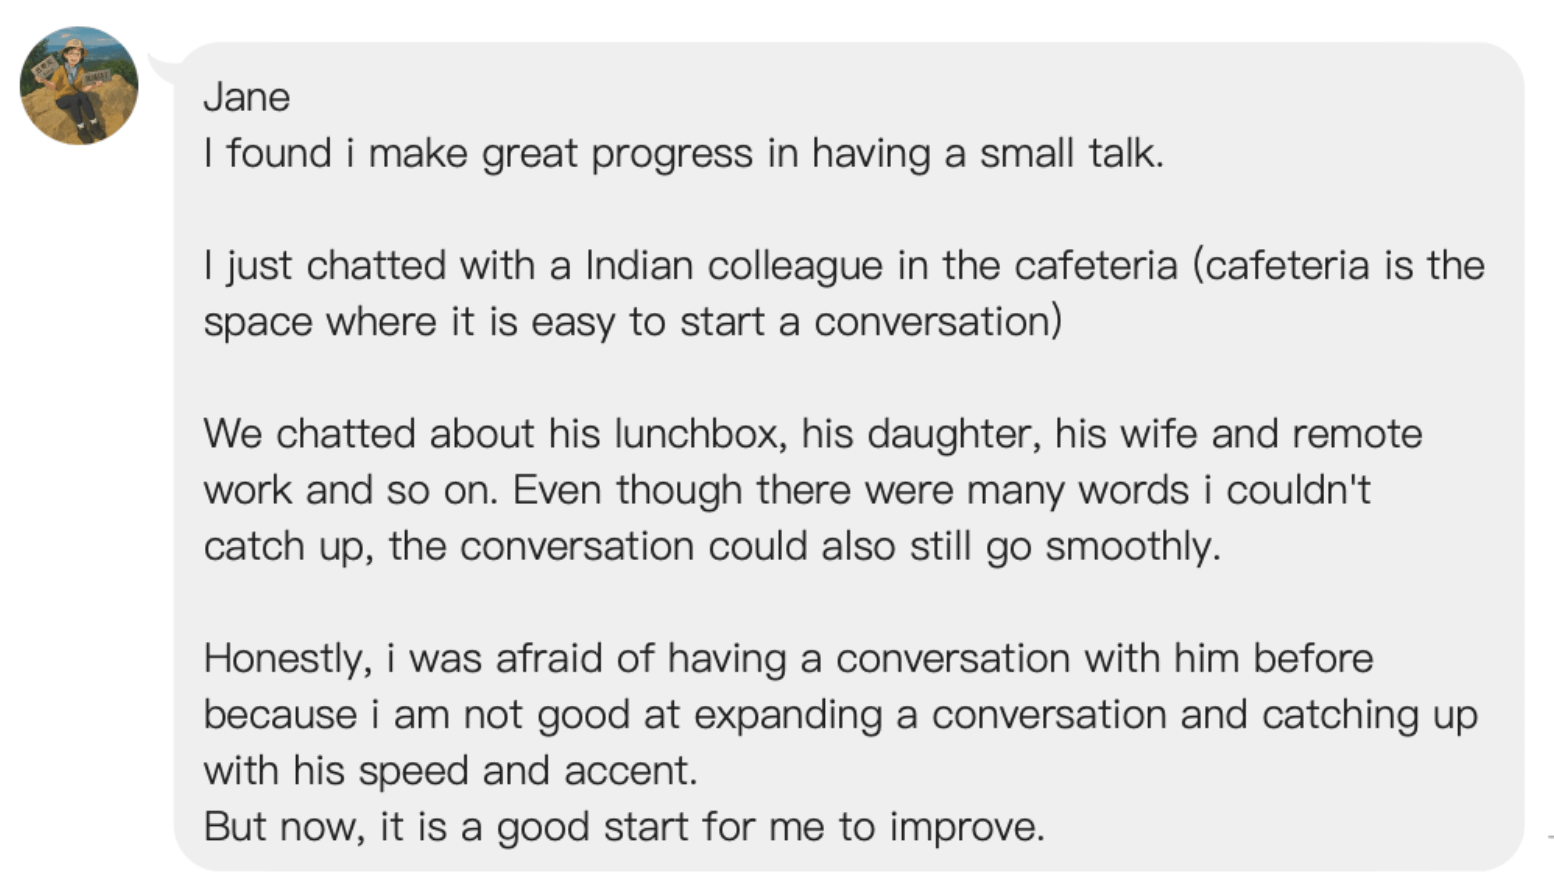Click the word "Honestly" in the message

click(287, 659)
